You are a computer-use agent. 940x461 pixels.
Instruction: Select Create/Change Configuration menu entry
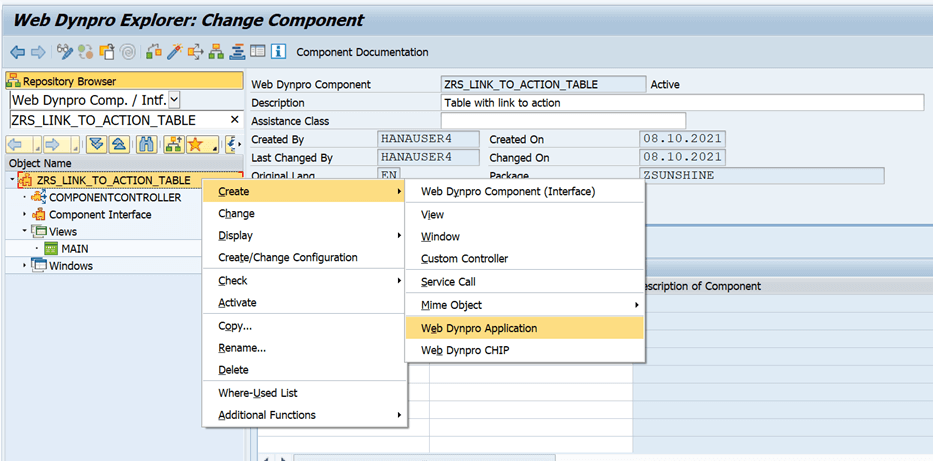pos(304,257)
